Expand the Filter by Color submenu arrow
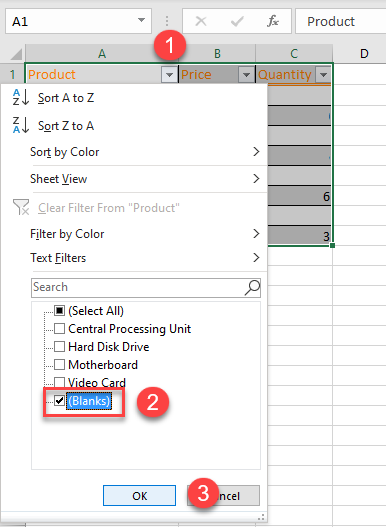The height and width of the screenshot is (527, 386). [256, 234]
